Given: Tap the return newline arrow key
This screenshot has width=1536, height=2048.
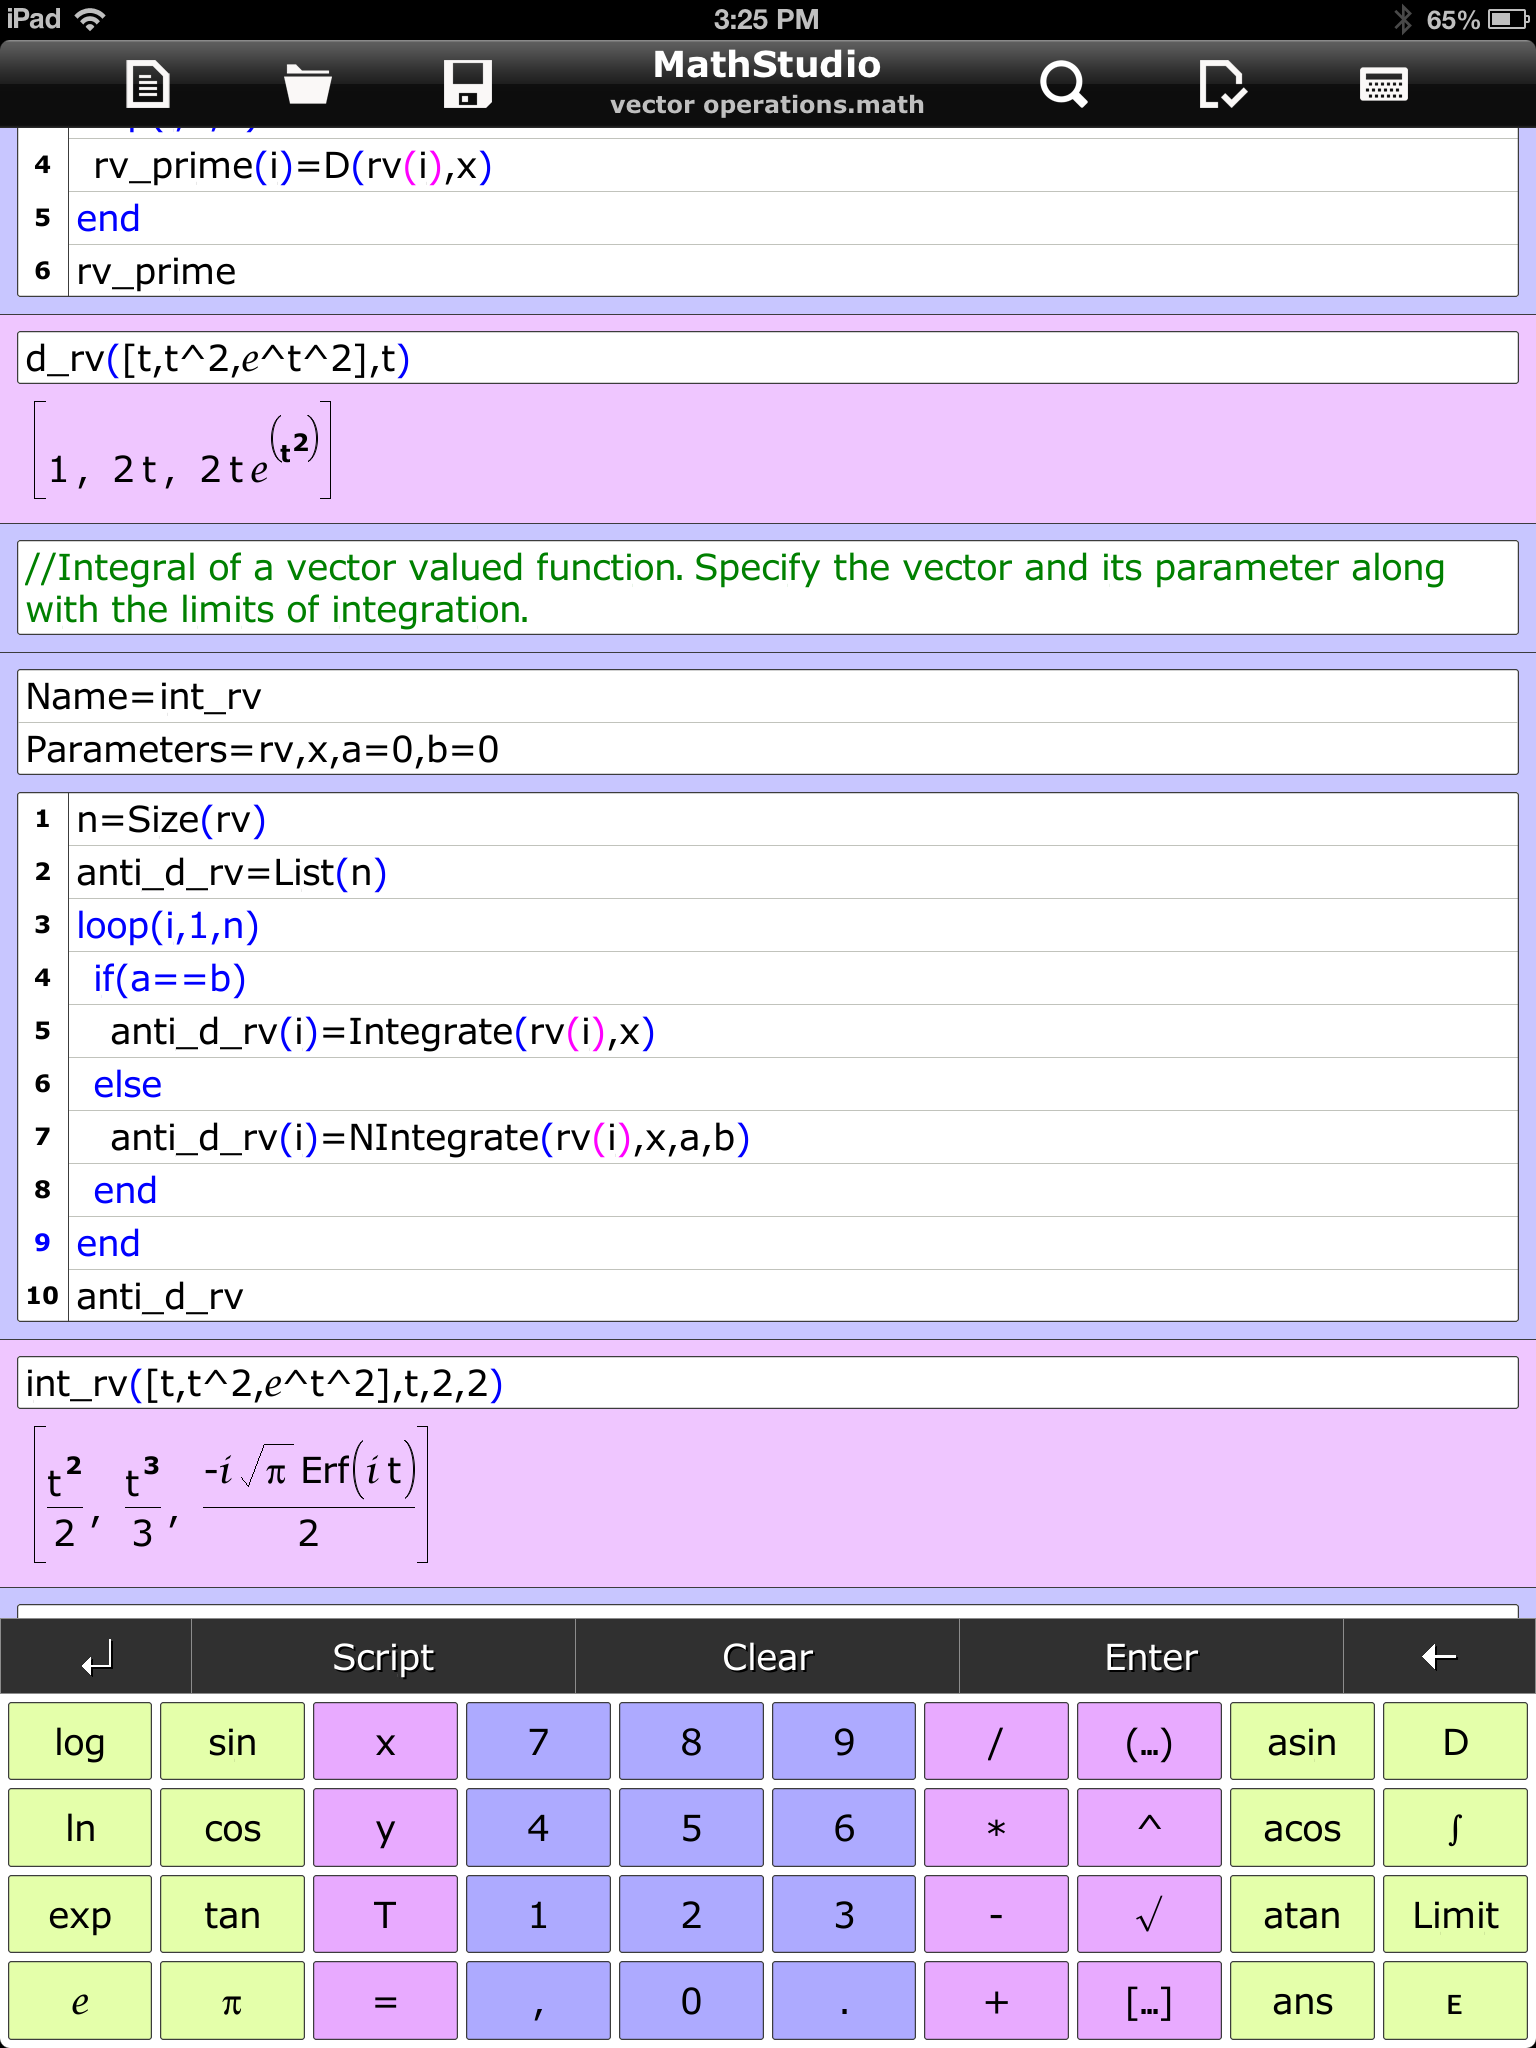Looking at the screenshot, I should point(97,1658).
